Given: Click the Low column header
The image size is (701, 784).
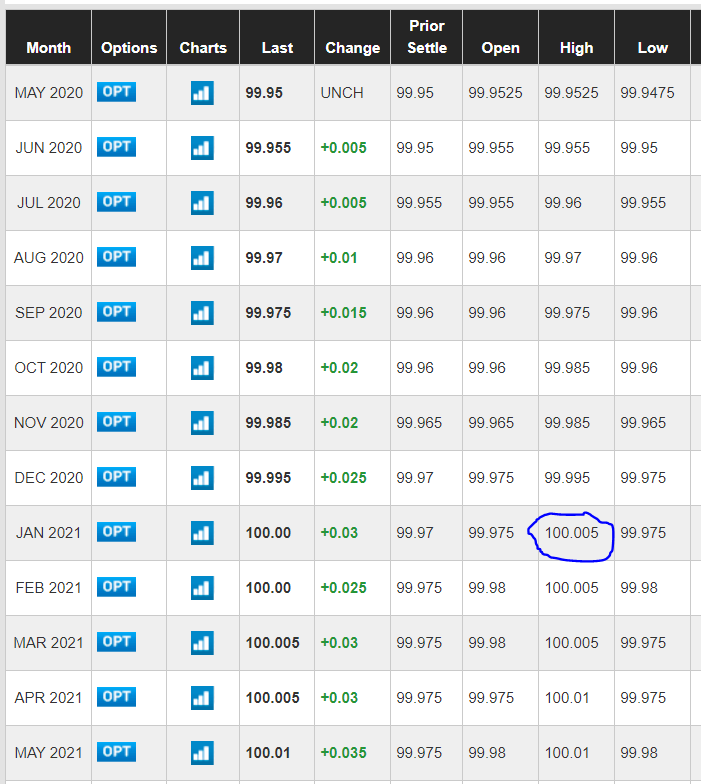Looking at the screenshot, I should pos(652,38).
